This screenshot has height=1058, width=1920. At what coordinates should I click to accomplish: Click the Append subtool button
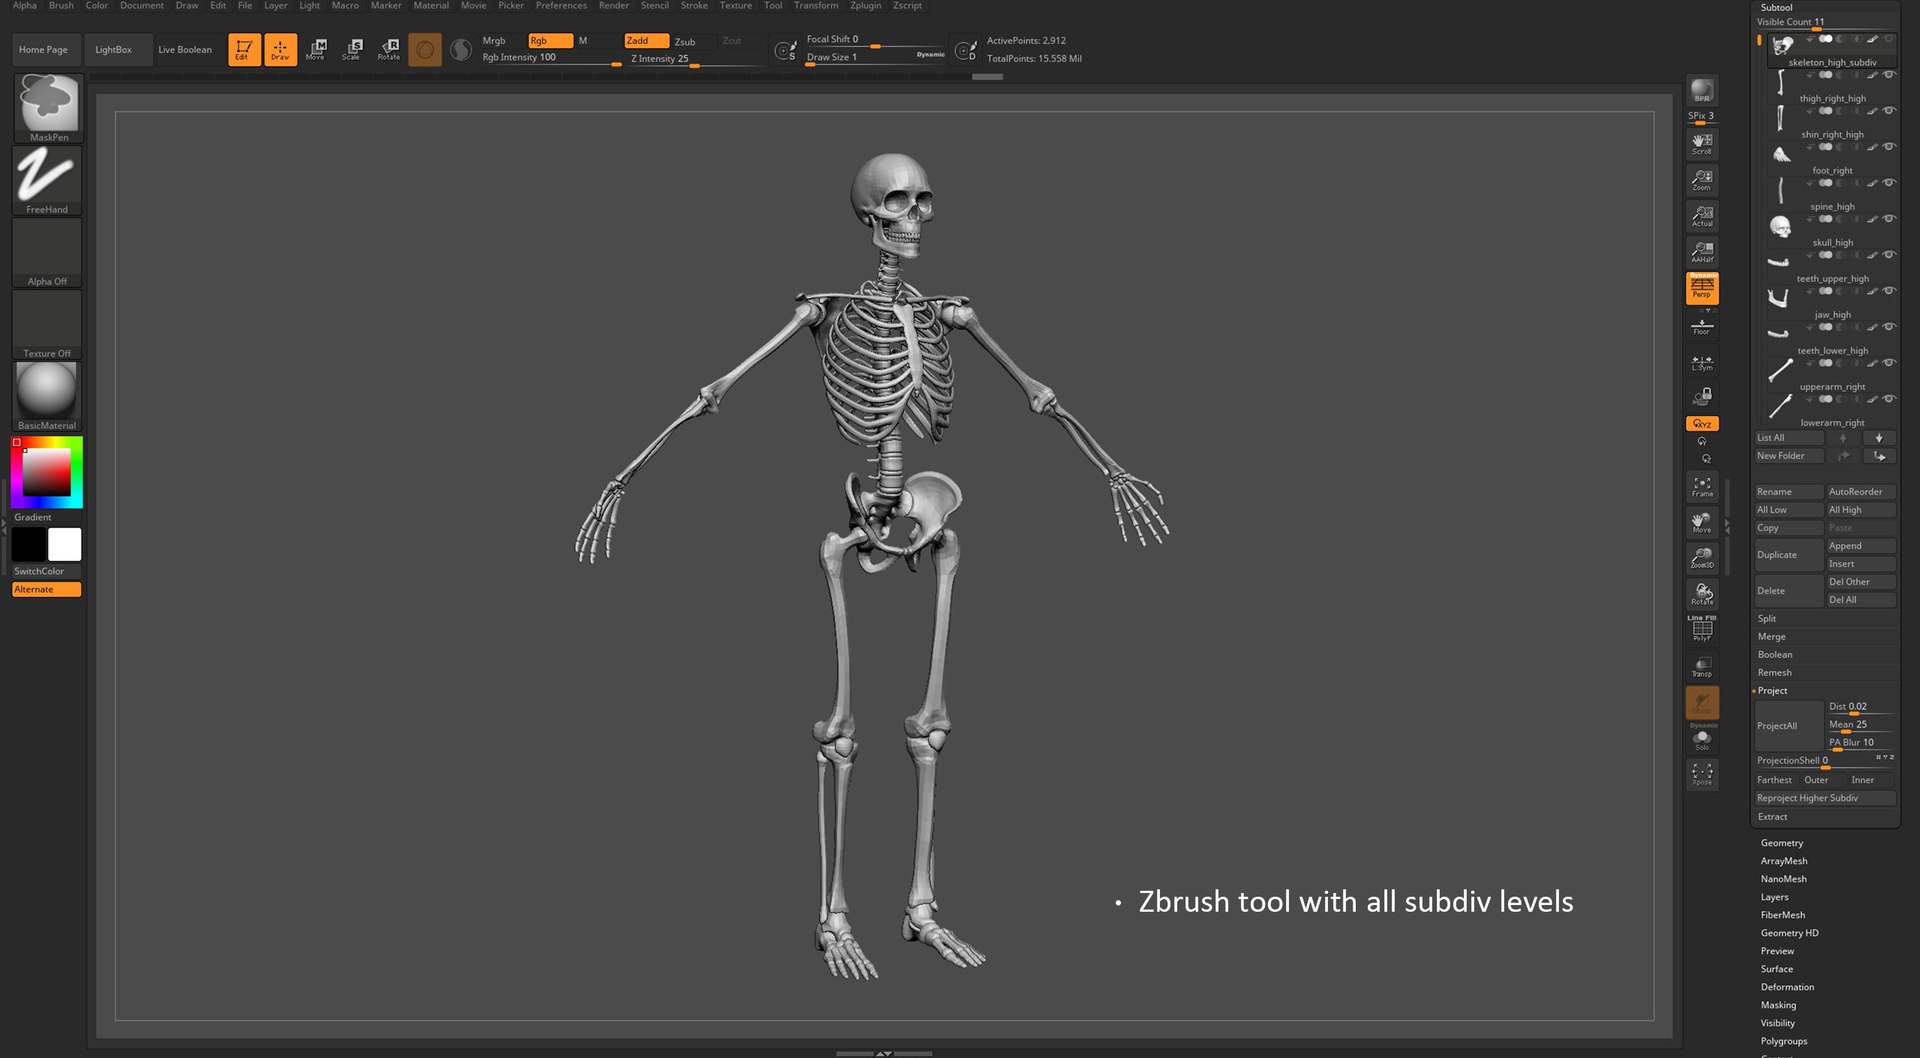(1860, 546)
